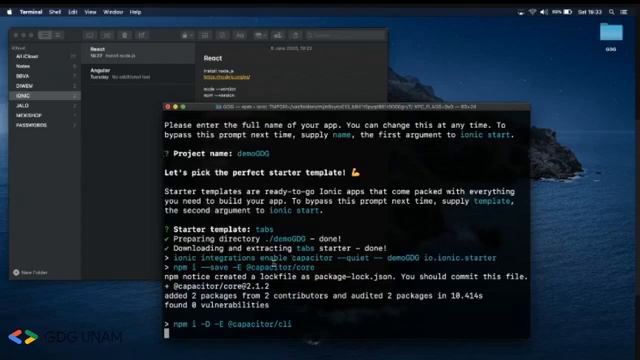Click 'found 0 vulnerabilities' line in Terminal
Viewport: 640px width, 360px height.
click(x=217, y=305)
